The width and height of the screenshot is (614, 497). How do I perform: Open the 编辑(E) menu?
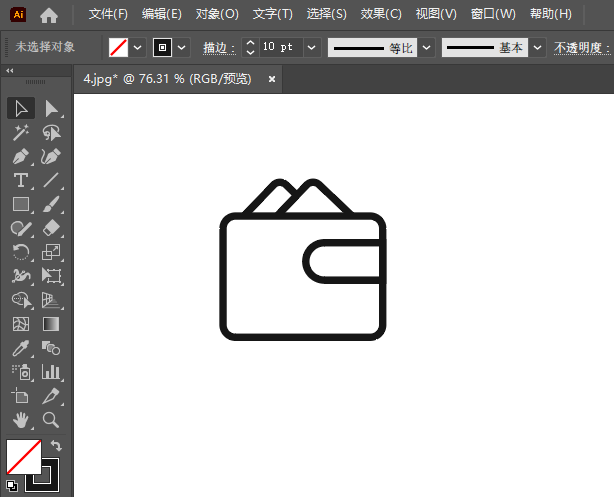(x=162, y=14)
